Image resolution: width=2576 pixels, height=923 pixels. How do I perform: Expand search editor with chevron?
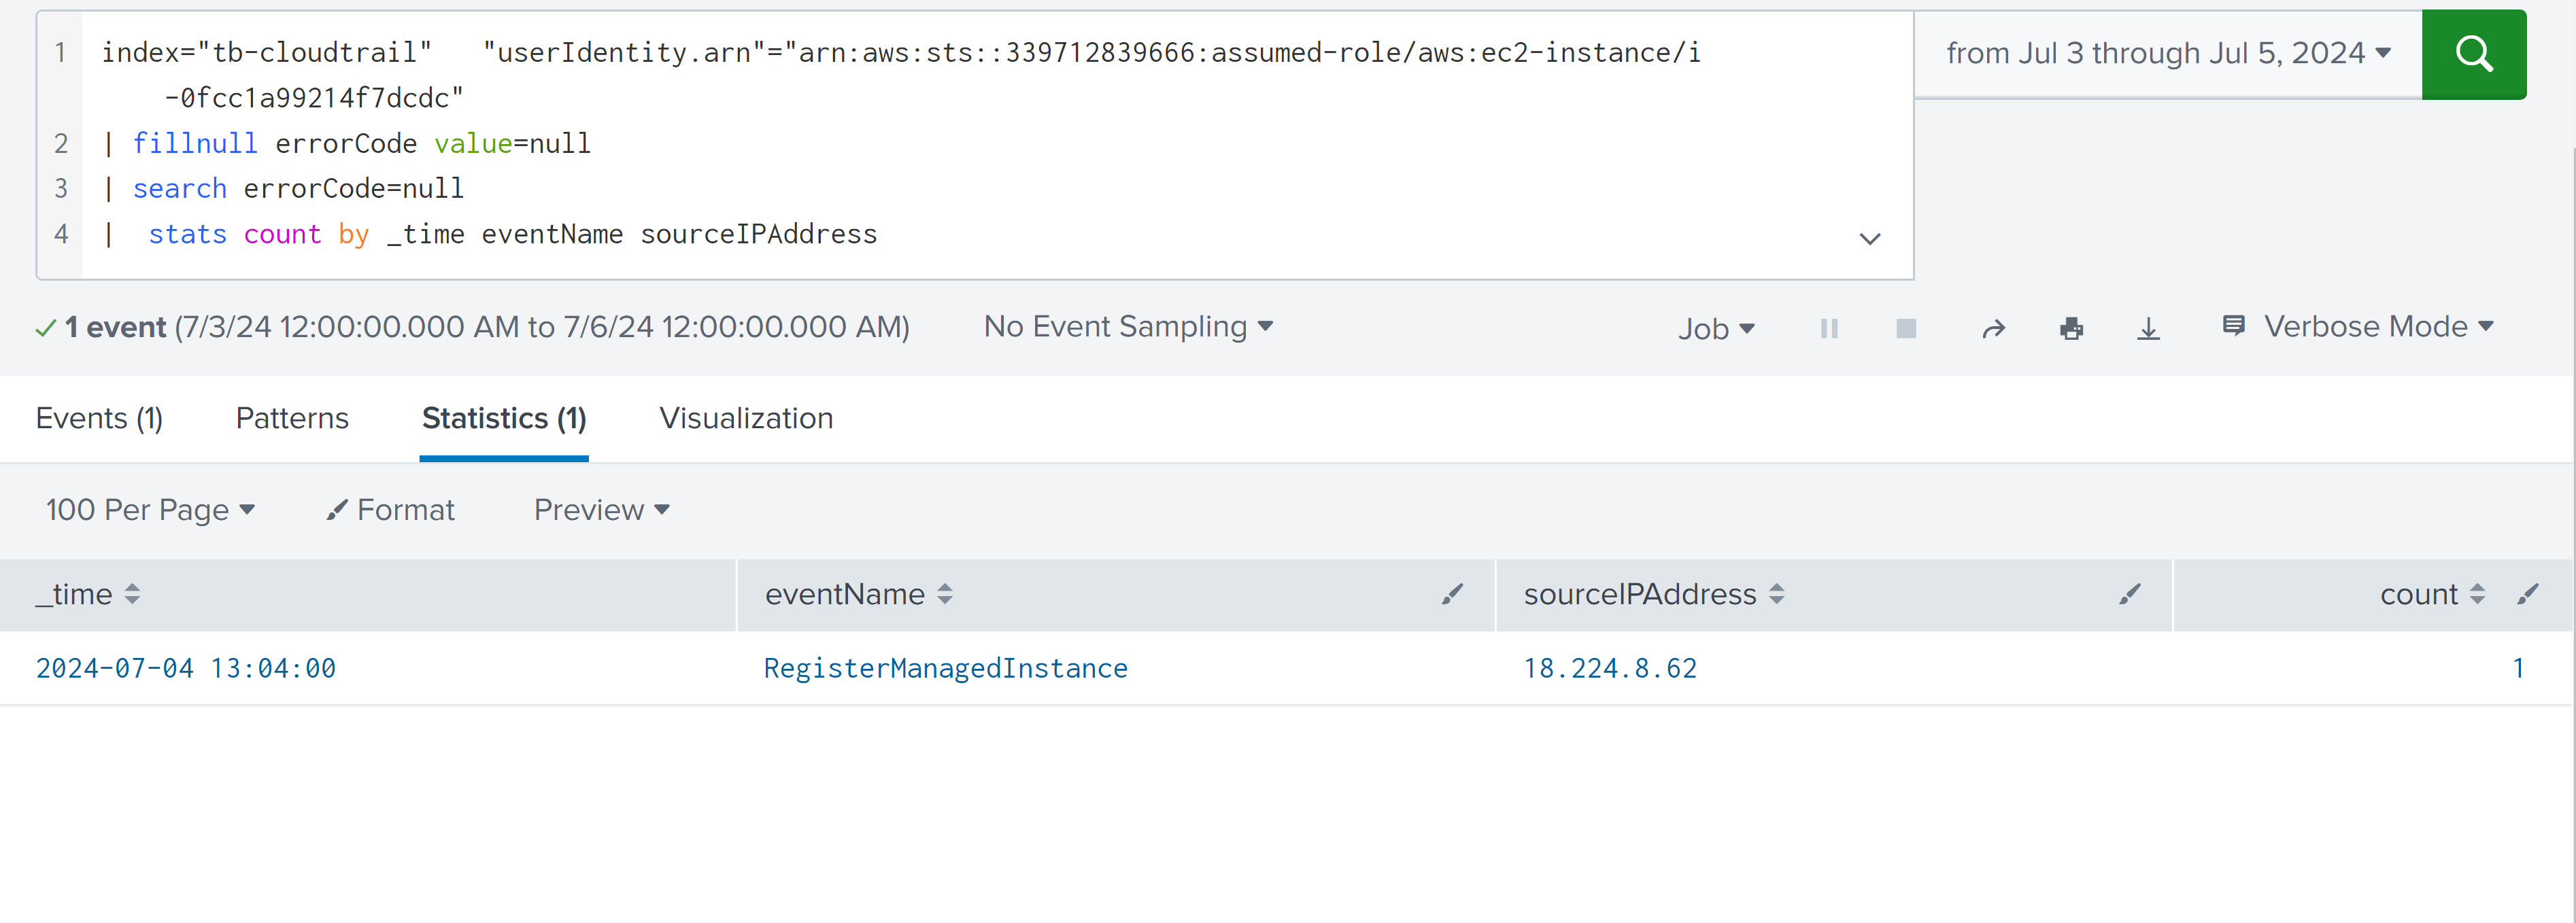tap(1869, 239)
